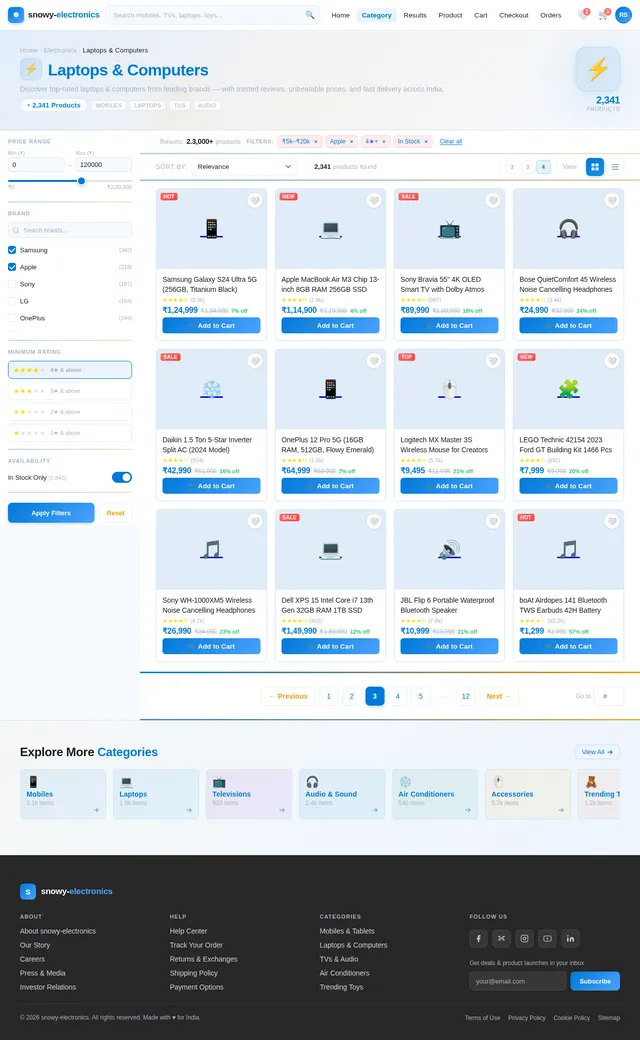Open the LinkedIn social icon in footer
The image size is (640, 1040).
[570, 939]
